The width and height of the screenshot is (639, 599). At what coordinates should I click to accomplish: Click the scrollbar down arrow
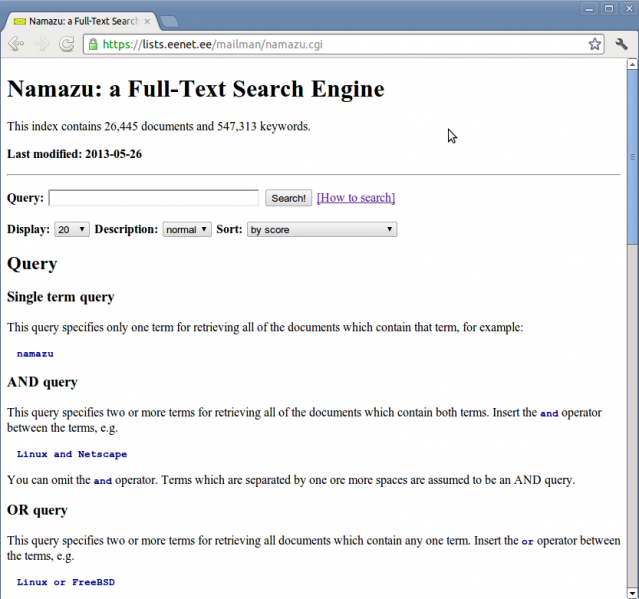[632, 592]
